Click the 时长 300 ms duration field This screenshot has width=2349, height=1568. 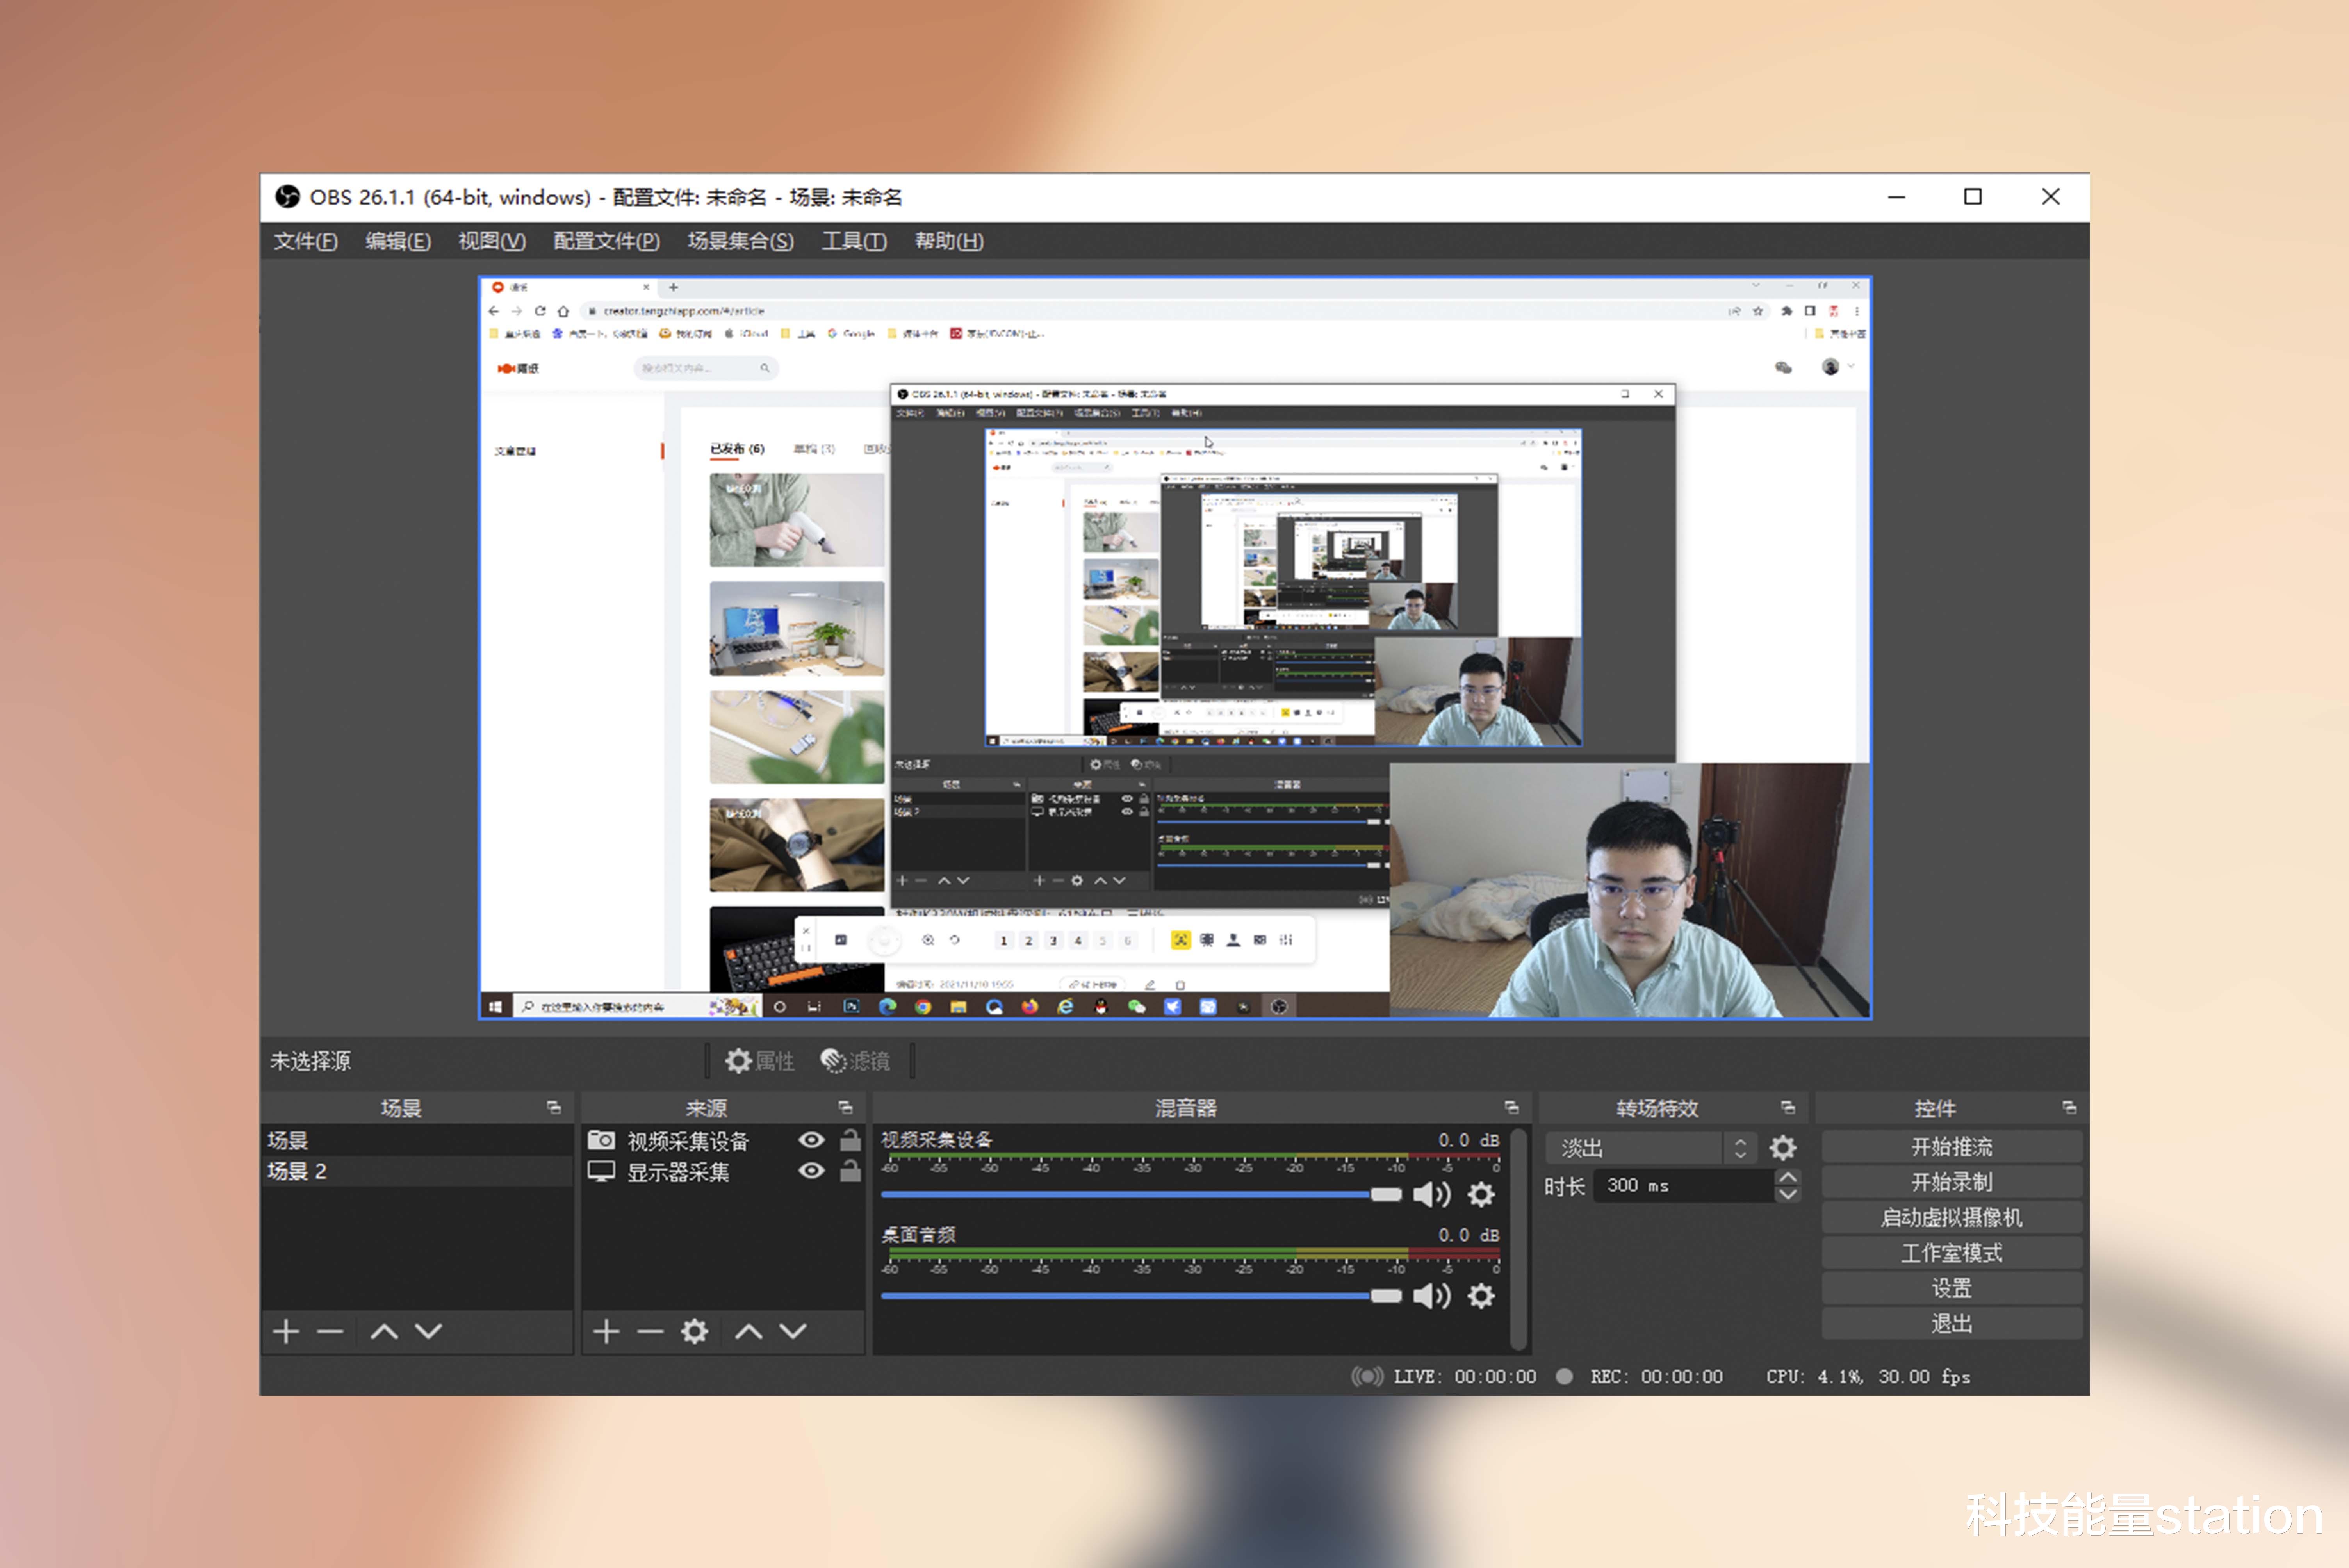point(1684,1186)
